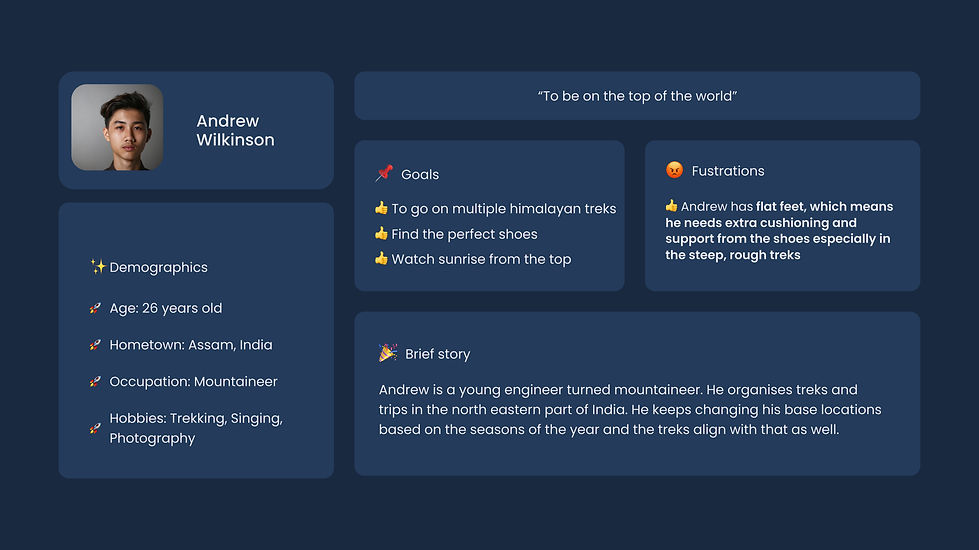Select the Demographics heading
Screen dimensions: 979x550
point(158,267)
